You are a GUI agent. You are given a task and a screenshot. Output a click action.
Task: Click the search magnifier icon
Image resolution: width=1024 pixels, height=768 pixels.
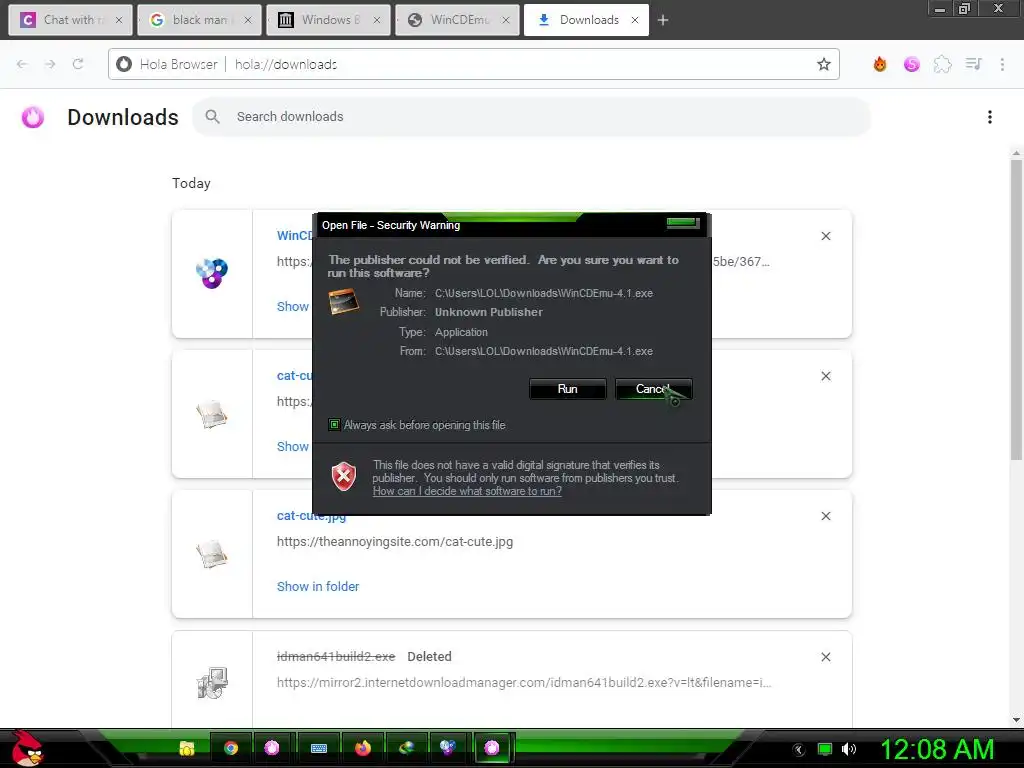coord(212,117)
